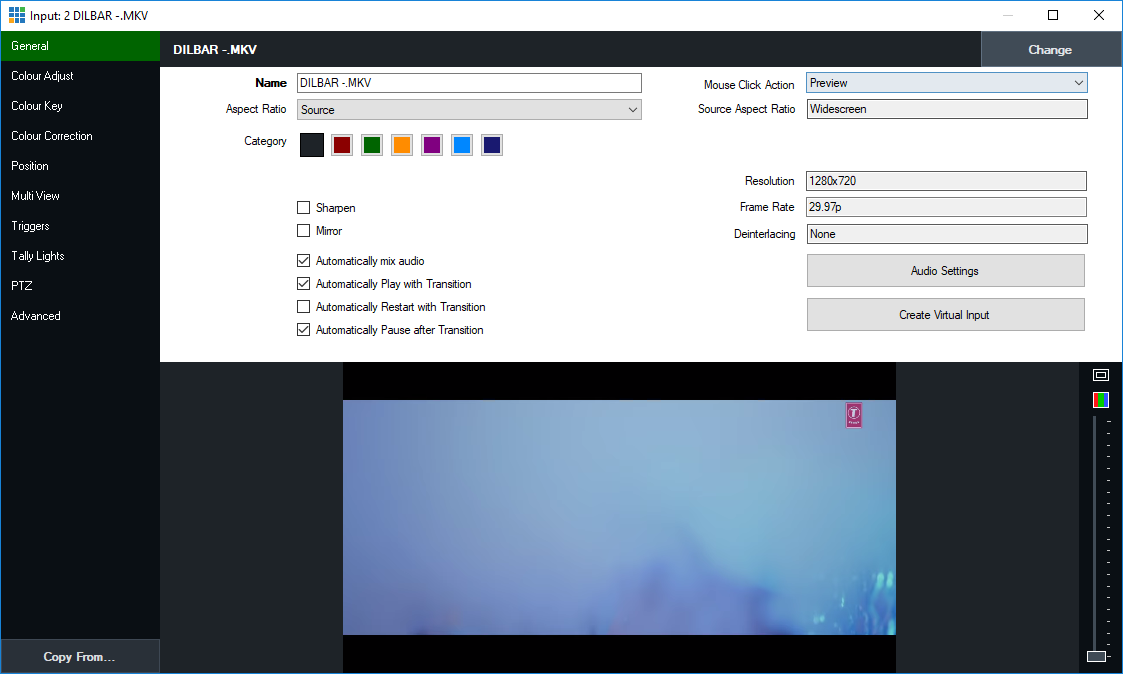Viewport: 1123px width, 674px height.
Task: Switch to the Position tab
Action: click(80, 166)
